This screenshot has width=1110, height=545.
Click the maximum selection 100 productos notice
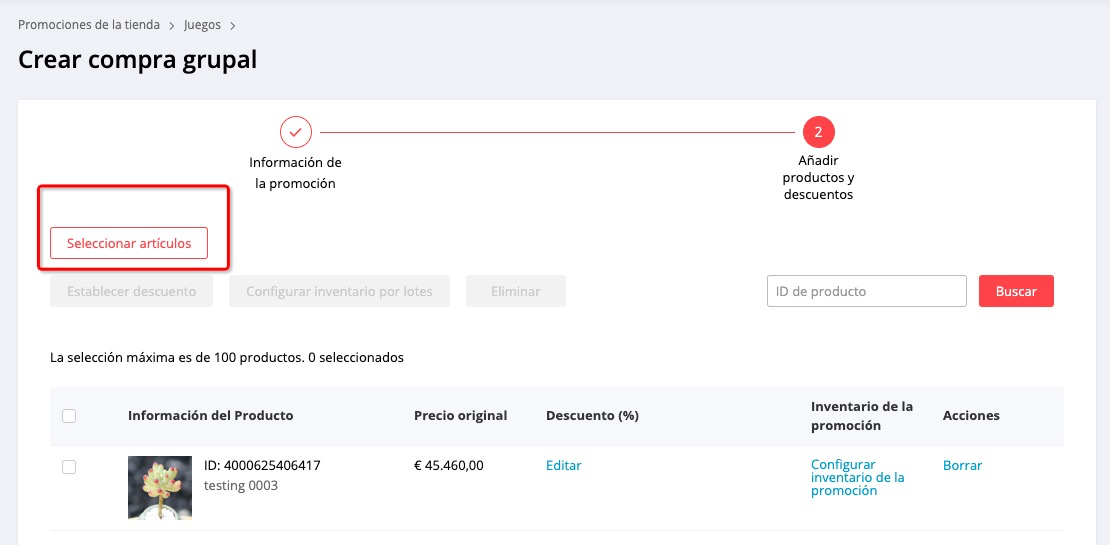[227, 357]
